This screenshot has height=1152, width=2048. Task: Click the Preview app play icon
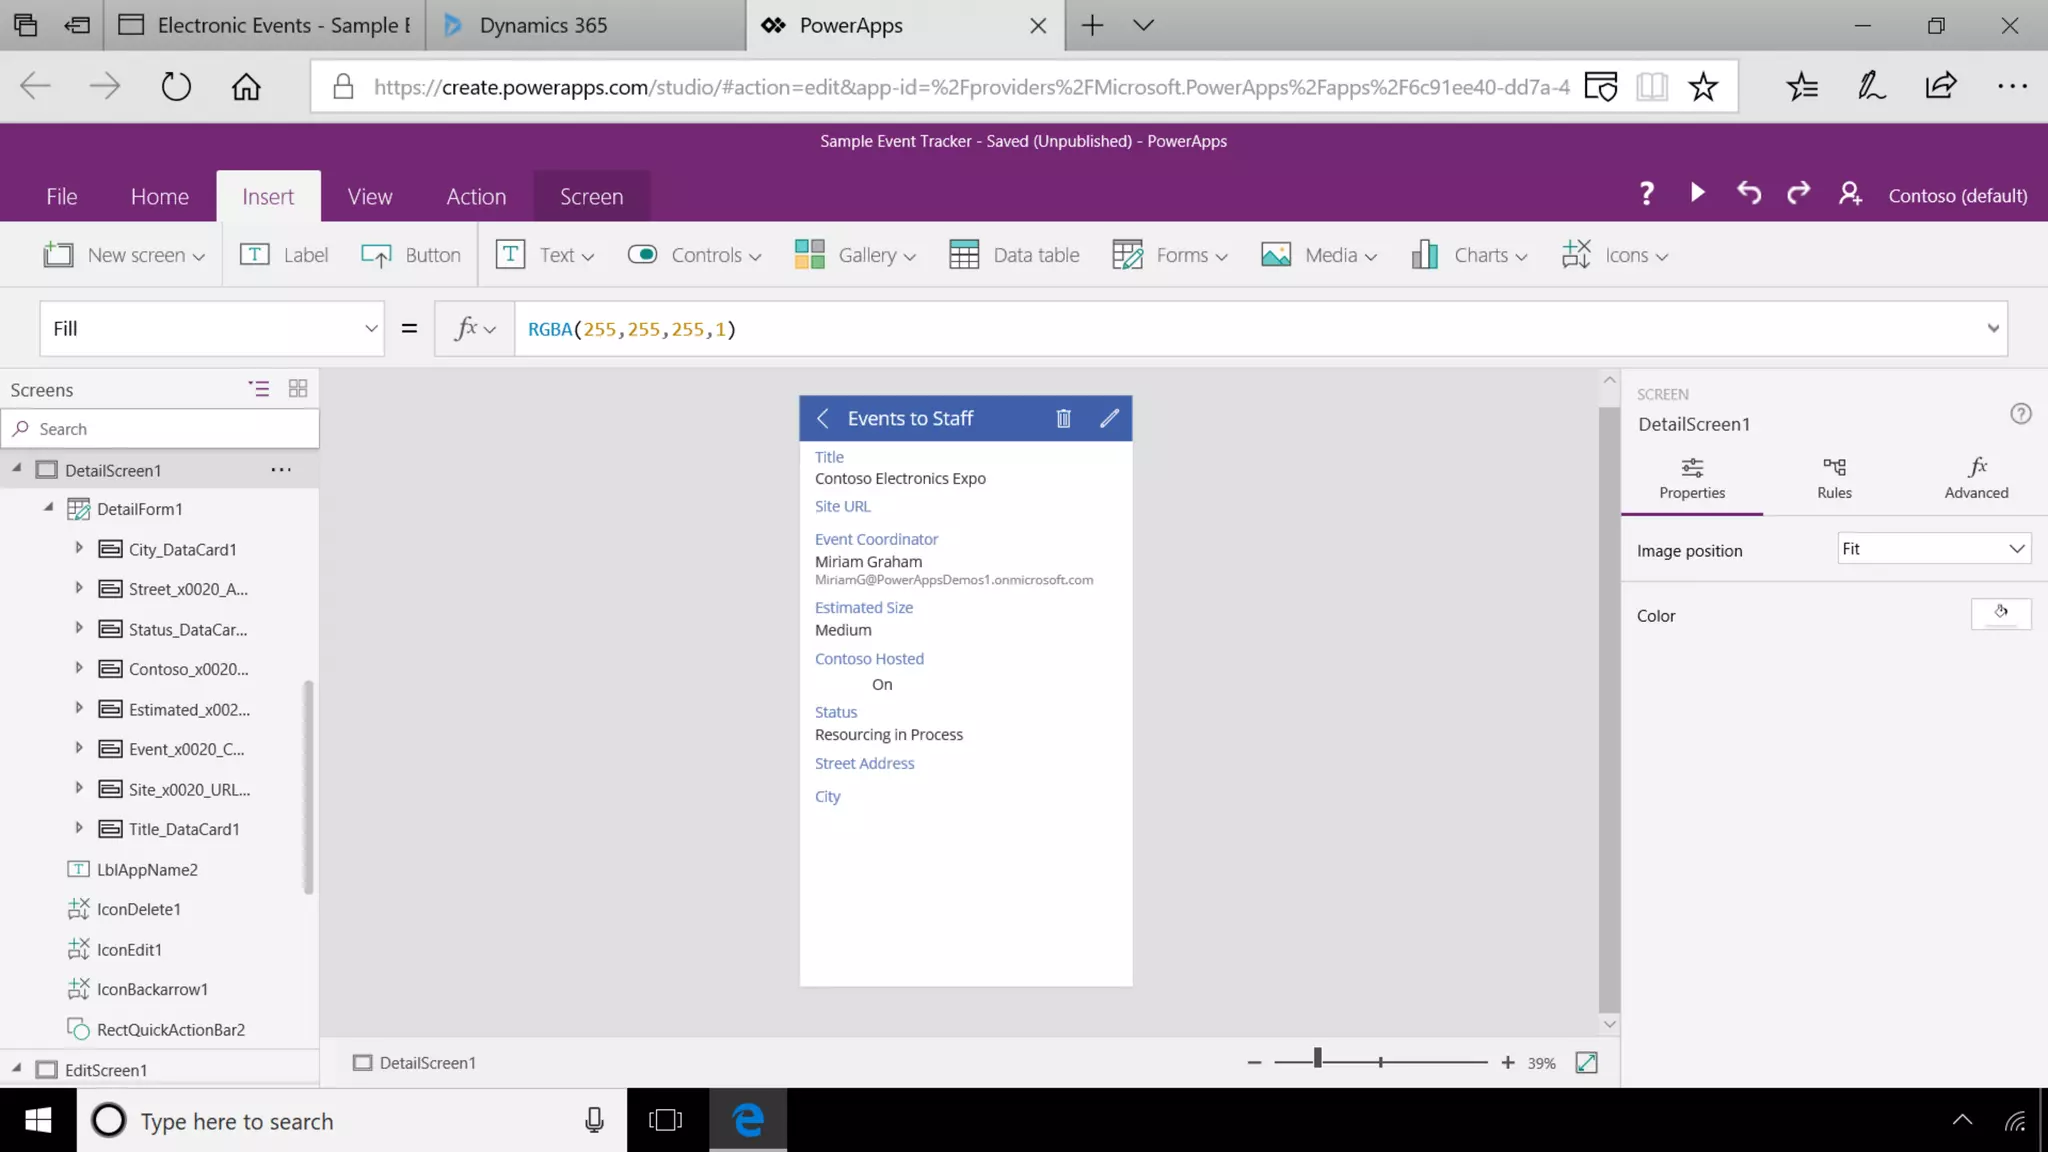point(1697,193)
